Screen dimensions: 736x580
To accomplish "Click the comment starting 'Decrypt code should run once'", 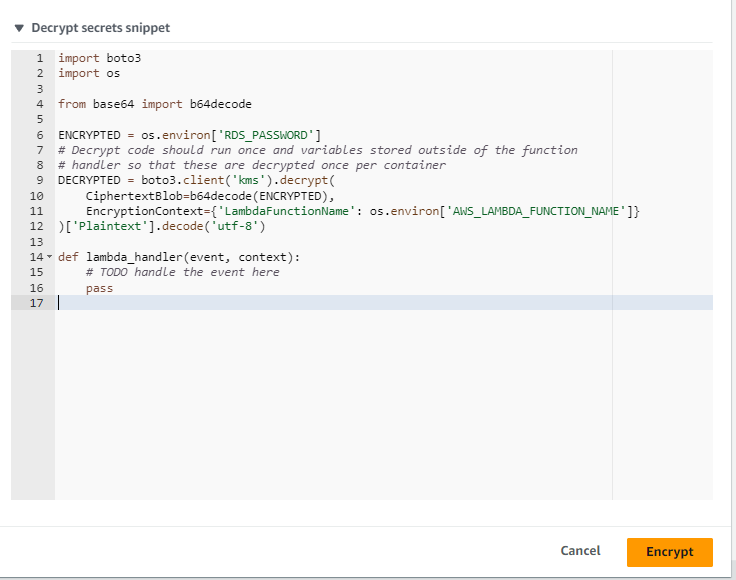I will (318, 150).
